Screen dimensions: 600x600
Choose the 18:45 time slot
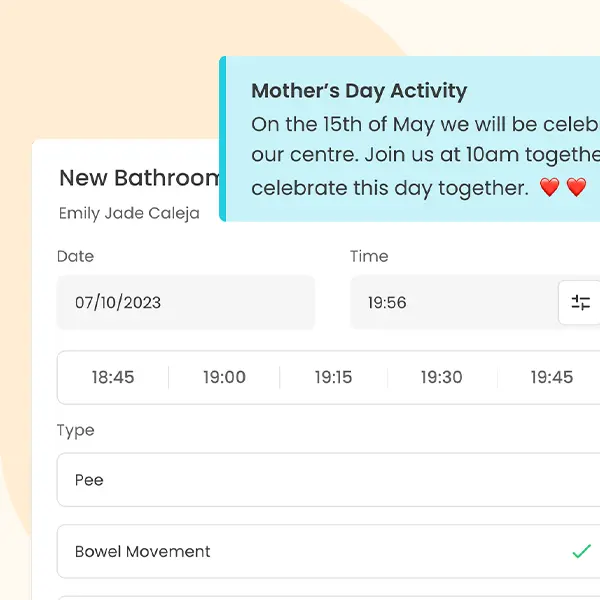point(113,377)
